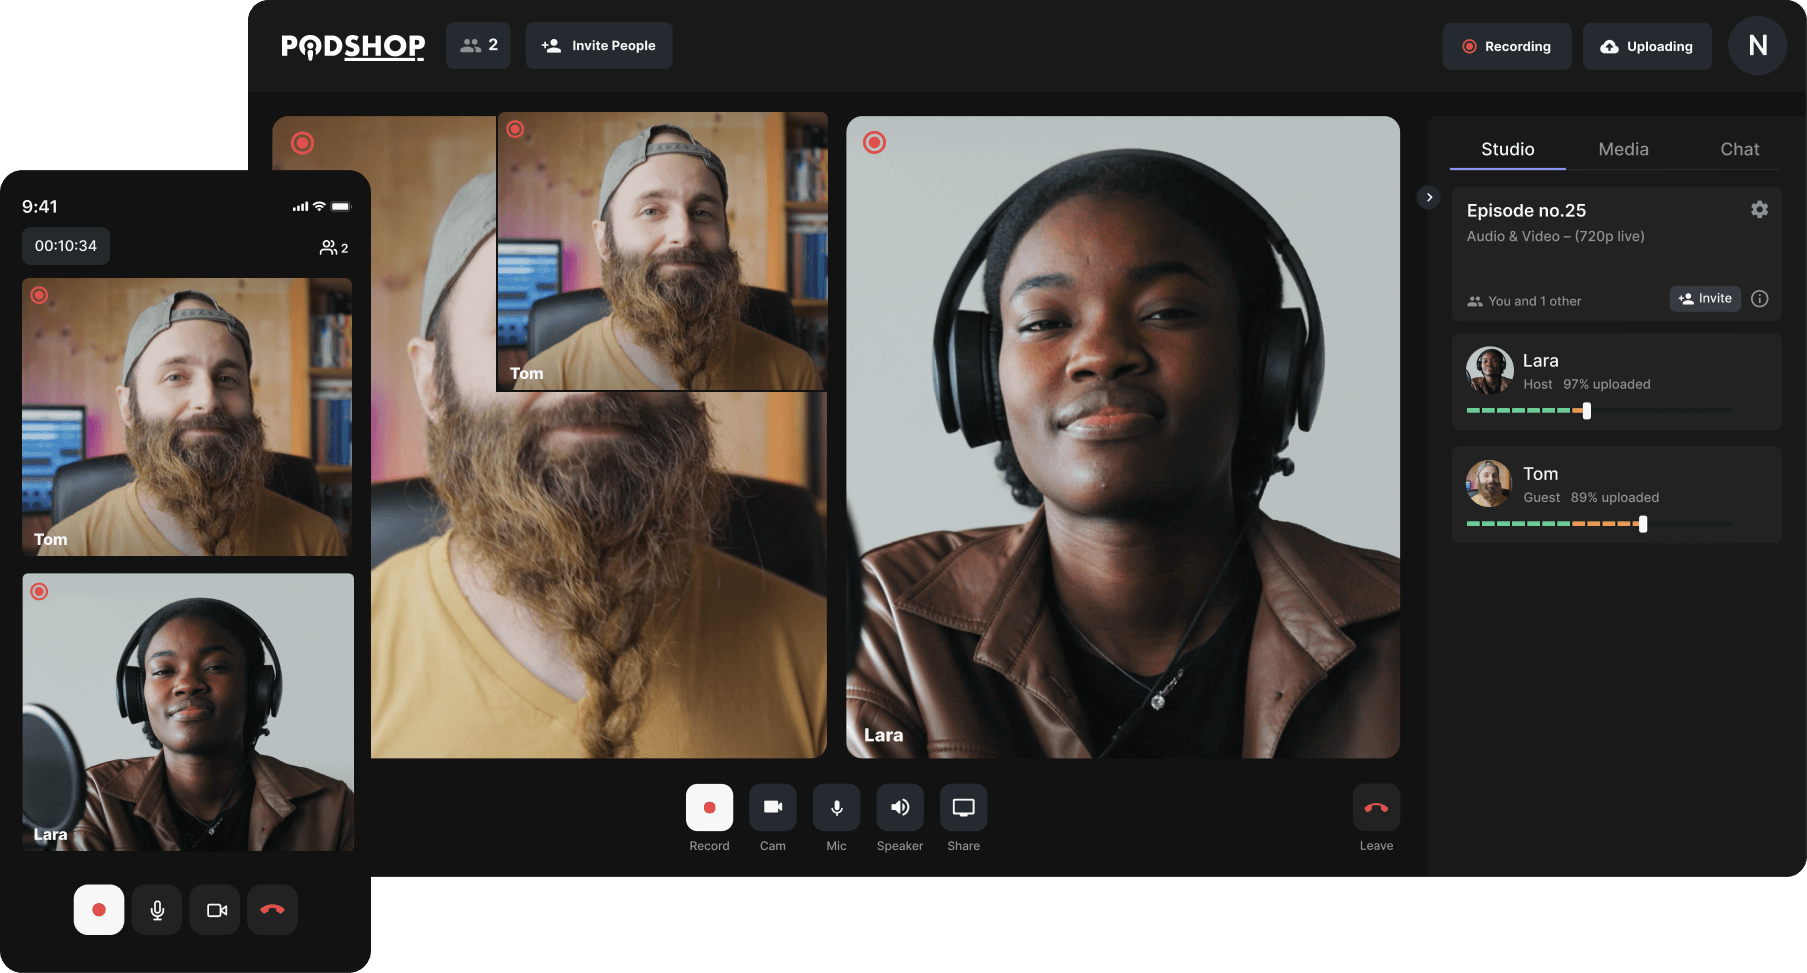This screenshot has height=973, width=1807.
Task: Click the mobile signal strength icon
Action: coord(300,206)
